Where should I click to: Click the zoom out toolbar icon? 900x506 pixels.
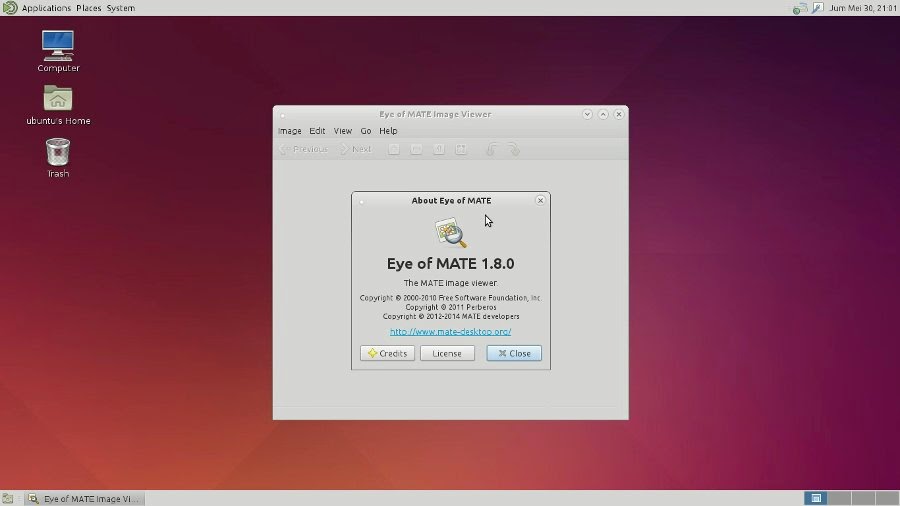pos(416,149)
